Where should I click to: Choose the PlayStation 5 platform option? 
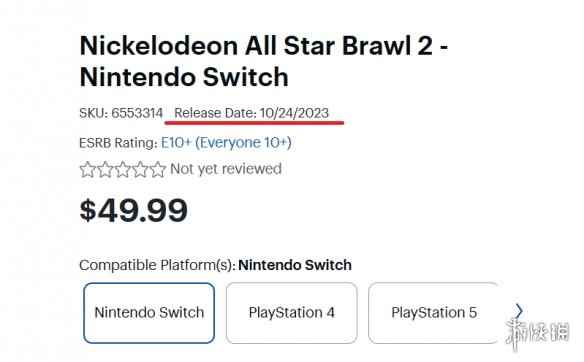click(x=434, y=313)
